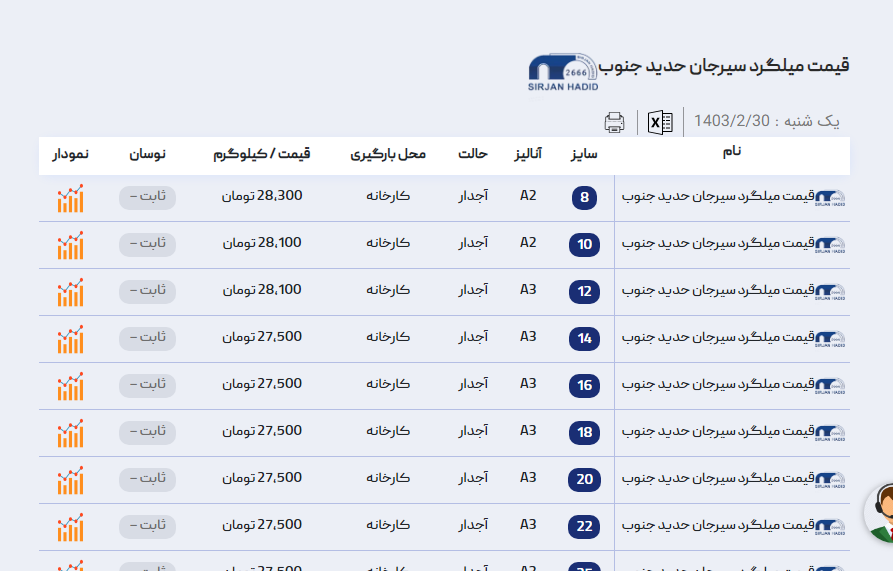Click the Sirjan Hadid logo in header
The height and width of the screenshot is (571, 893).
(x=563, y=72)
